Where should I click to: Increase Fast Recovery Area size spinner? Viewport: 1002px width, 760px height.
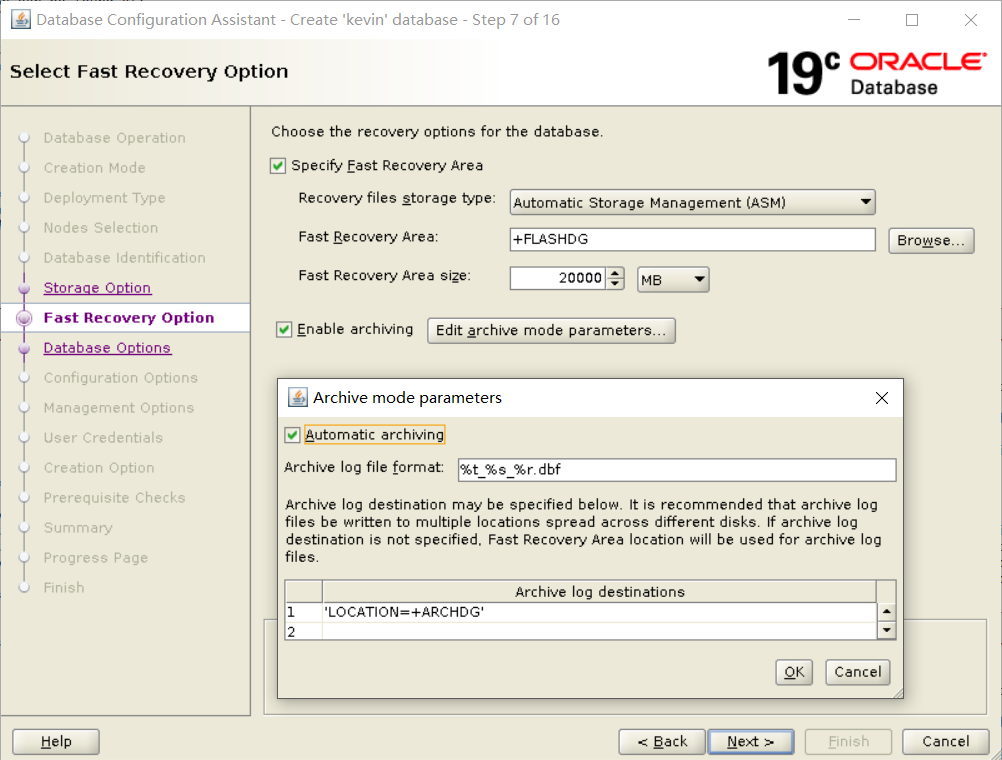coord(615,273)
